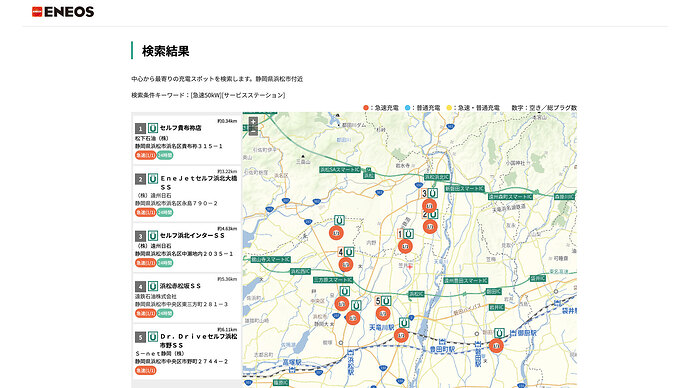Click the 急速(1/1) badge under EneJetセルフ浜北大橋SS
Viewport: 690px width, 388px height.
[x=145, y=212]
